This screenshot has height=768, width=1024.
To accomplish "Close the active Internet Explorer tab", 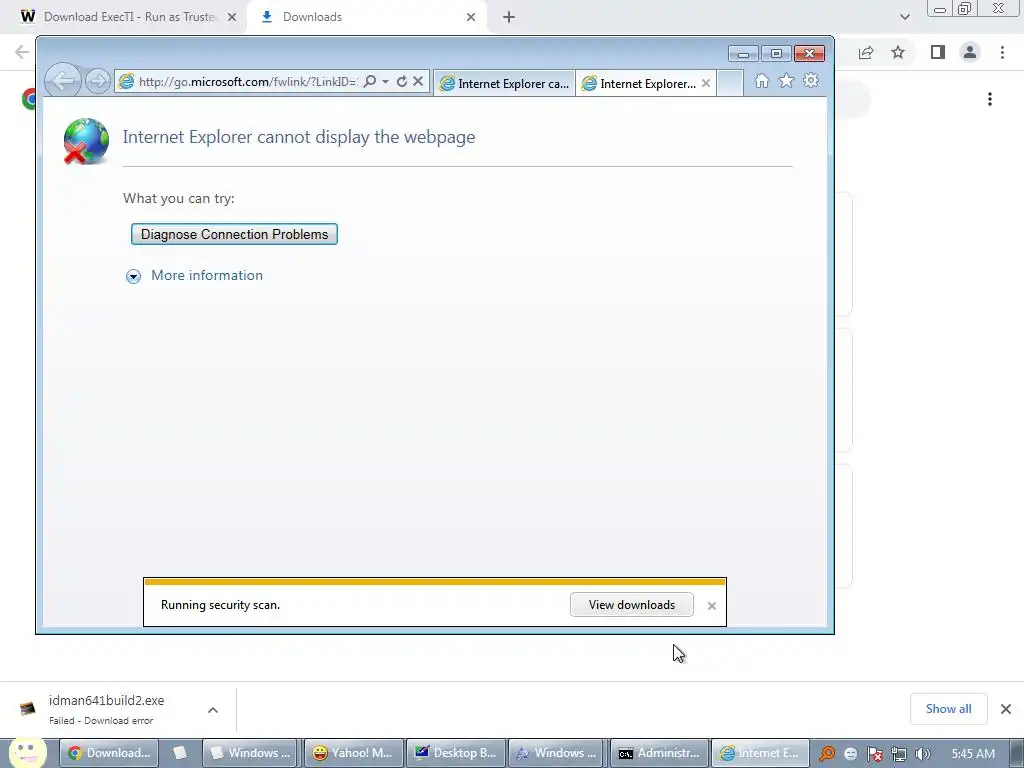I will (x=706, y=84).
